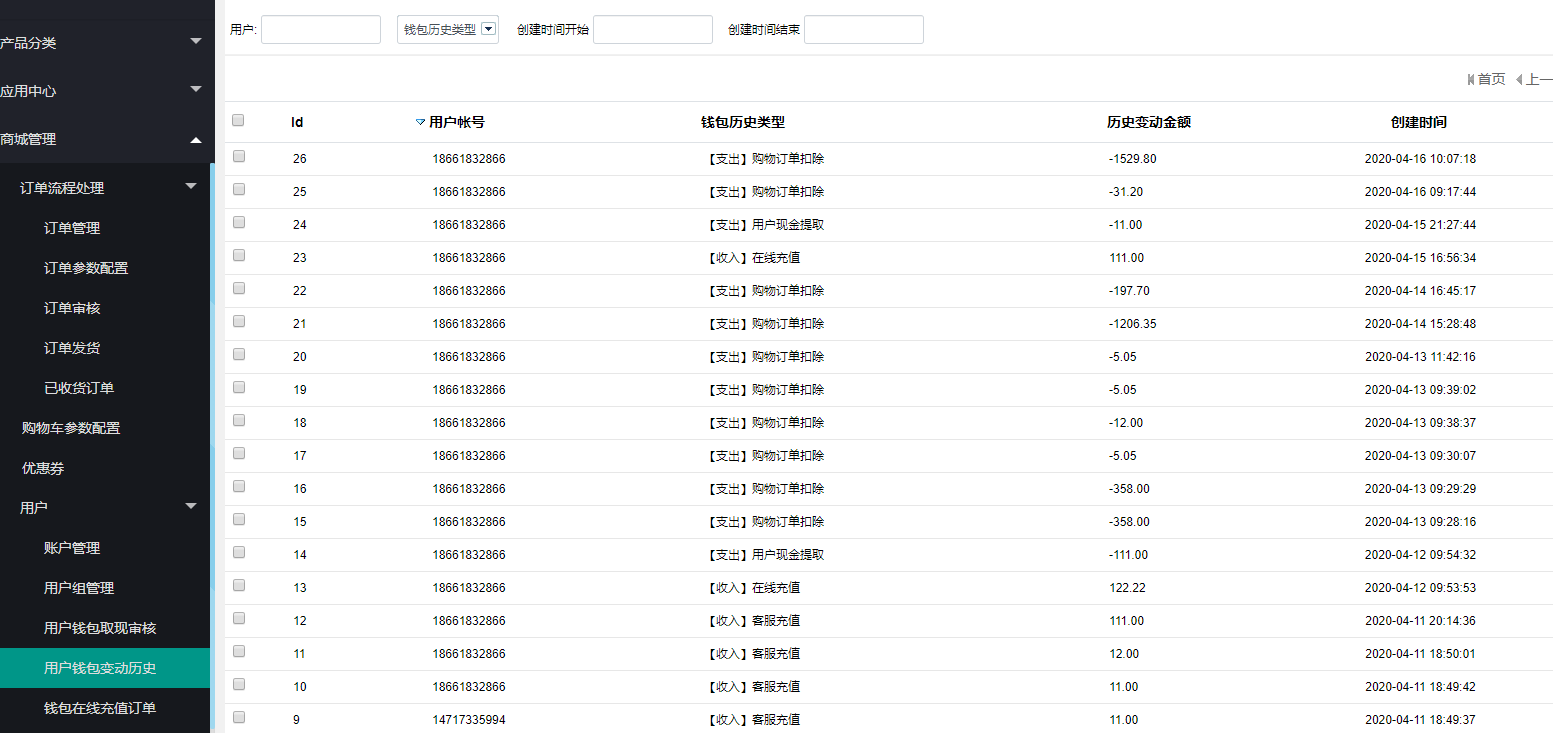Click the 18661832866 account link in row 26
The height and width of the screenshot is (733, 1553).
(x=468, y=158)
